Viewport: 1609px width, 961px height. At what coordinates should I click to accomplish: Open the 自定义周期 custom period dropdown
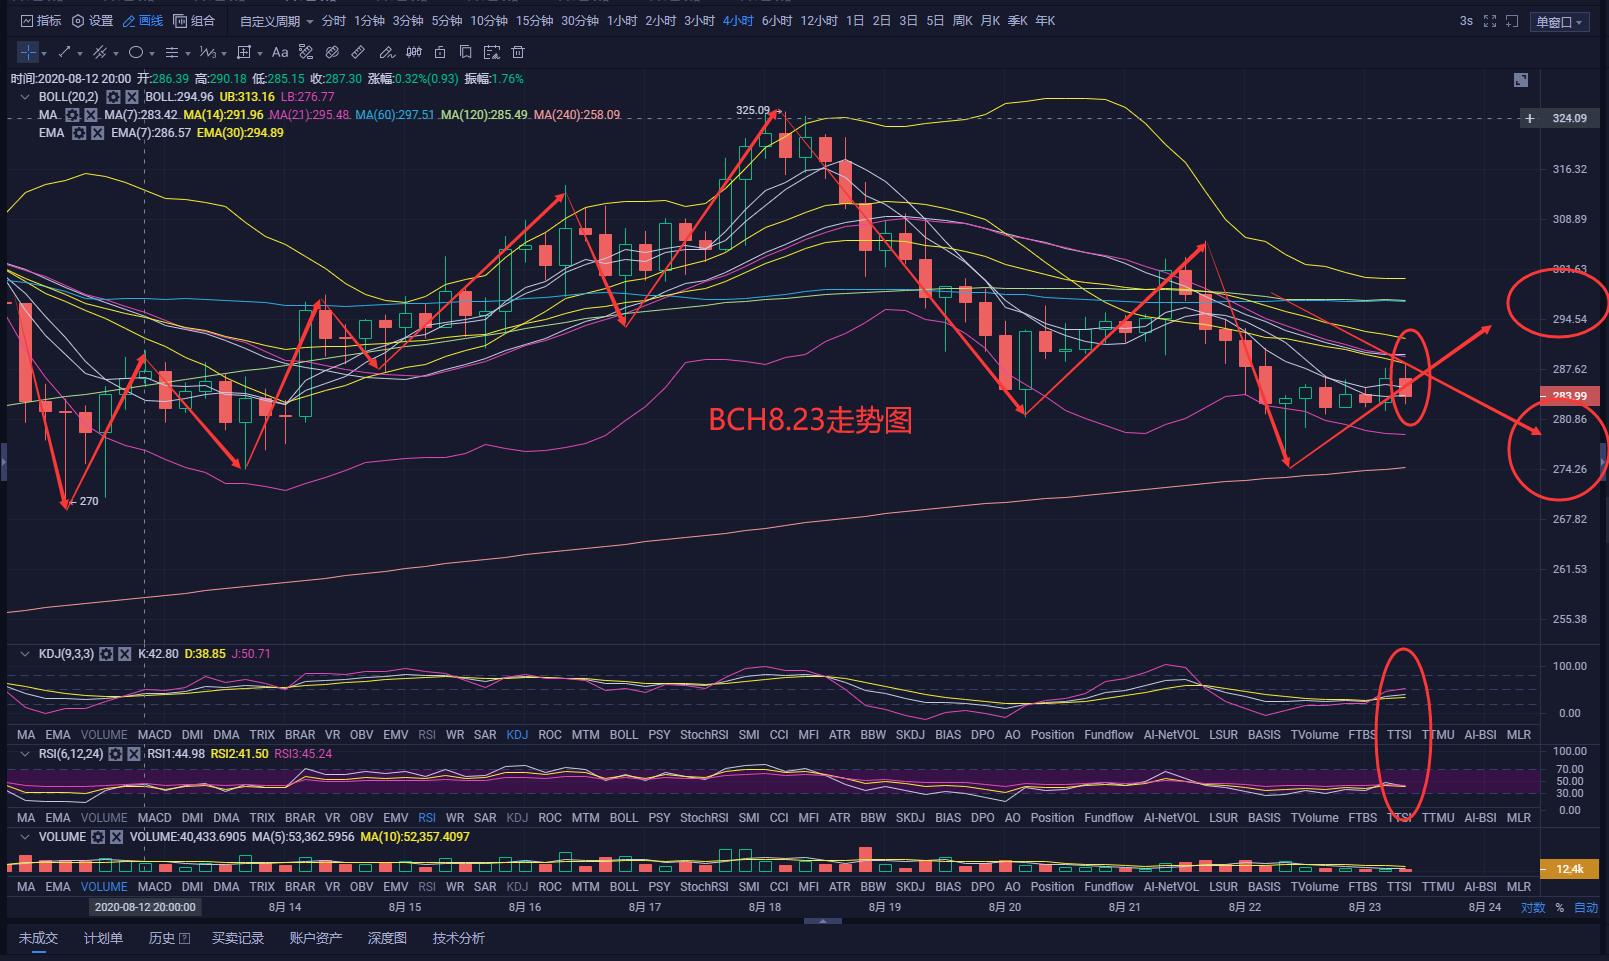[276, 21]
